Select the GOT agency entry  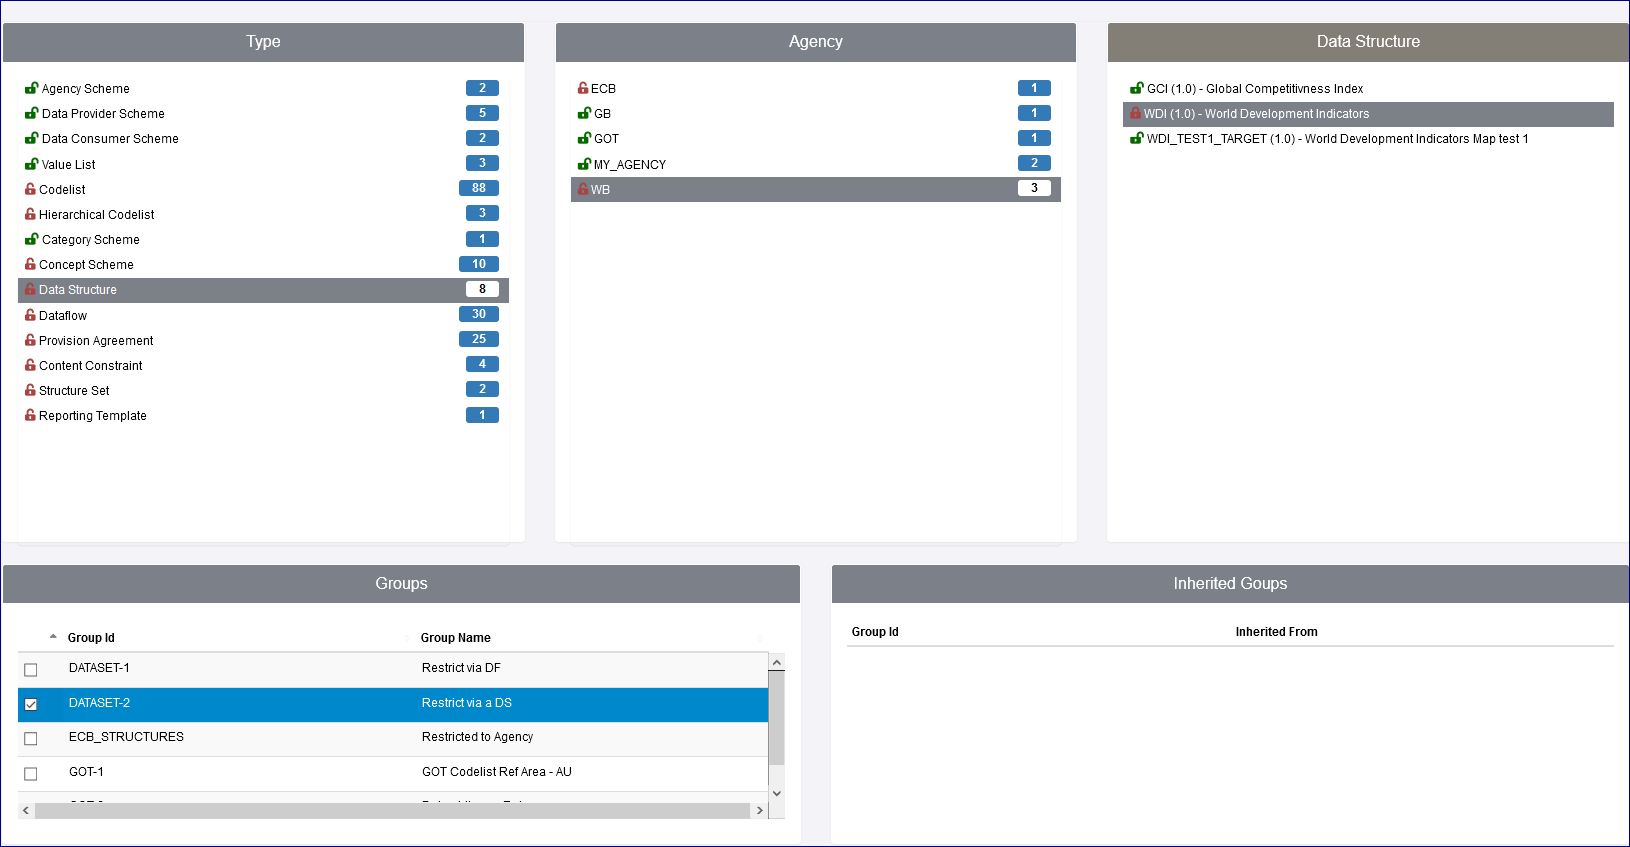606,139
